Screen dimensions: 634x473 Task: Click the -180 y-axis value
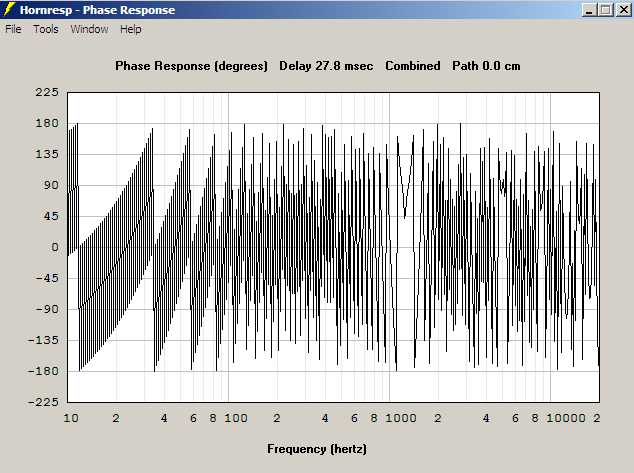(43, 371)
